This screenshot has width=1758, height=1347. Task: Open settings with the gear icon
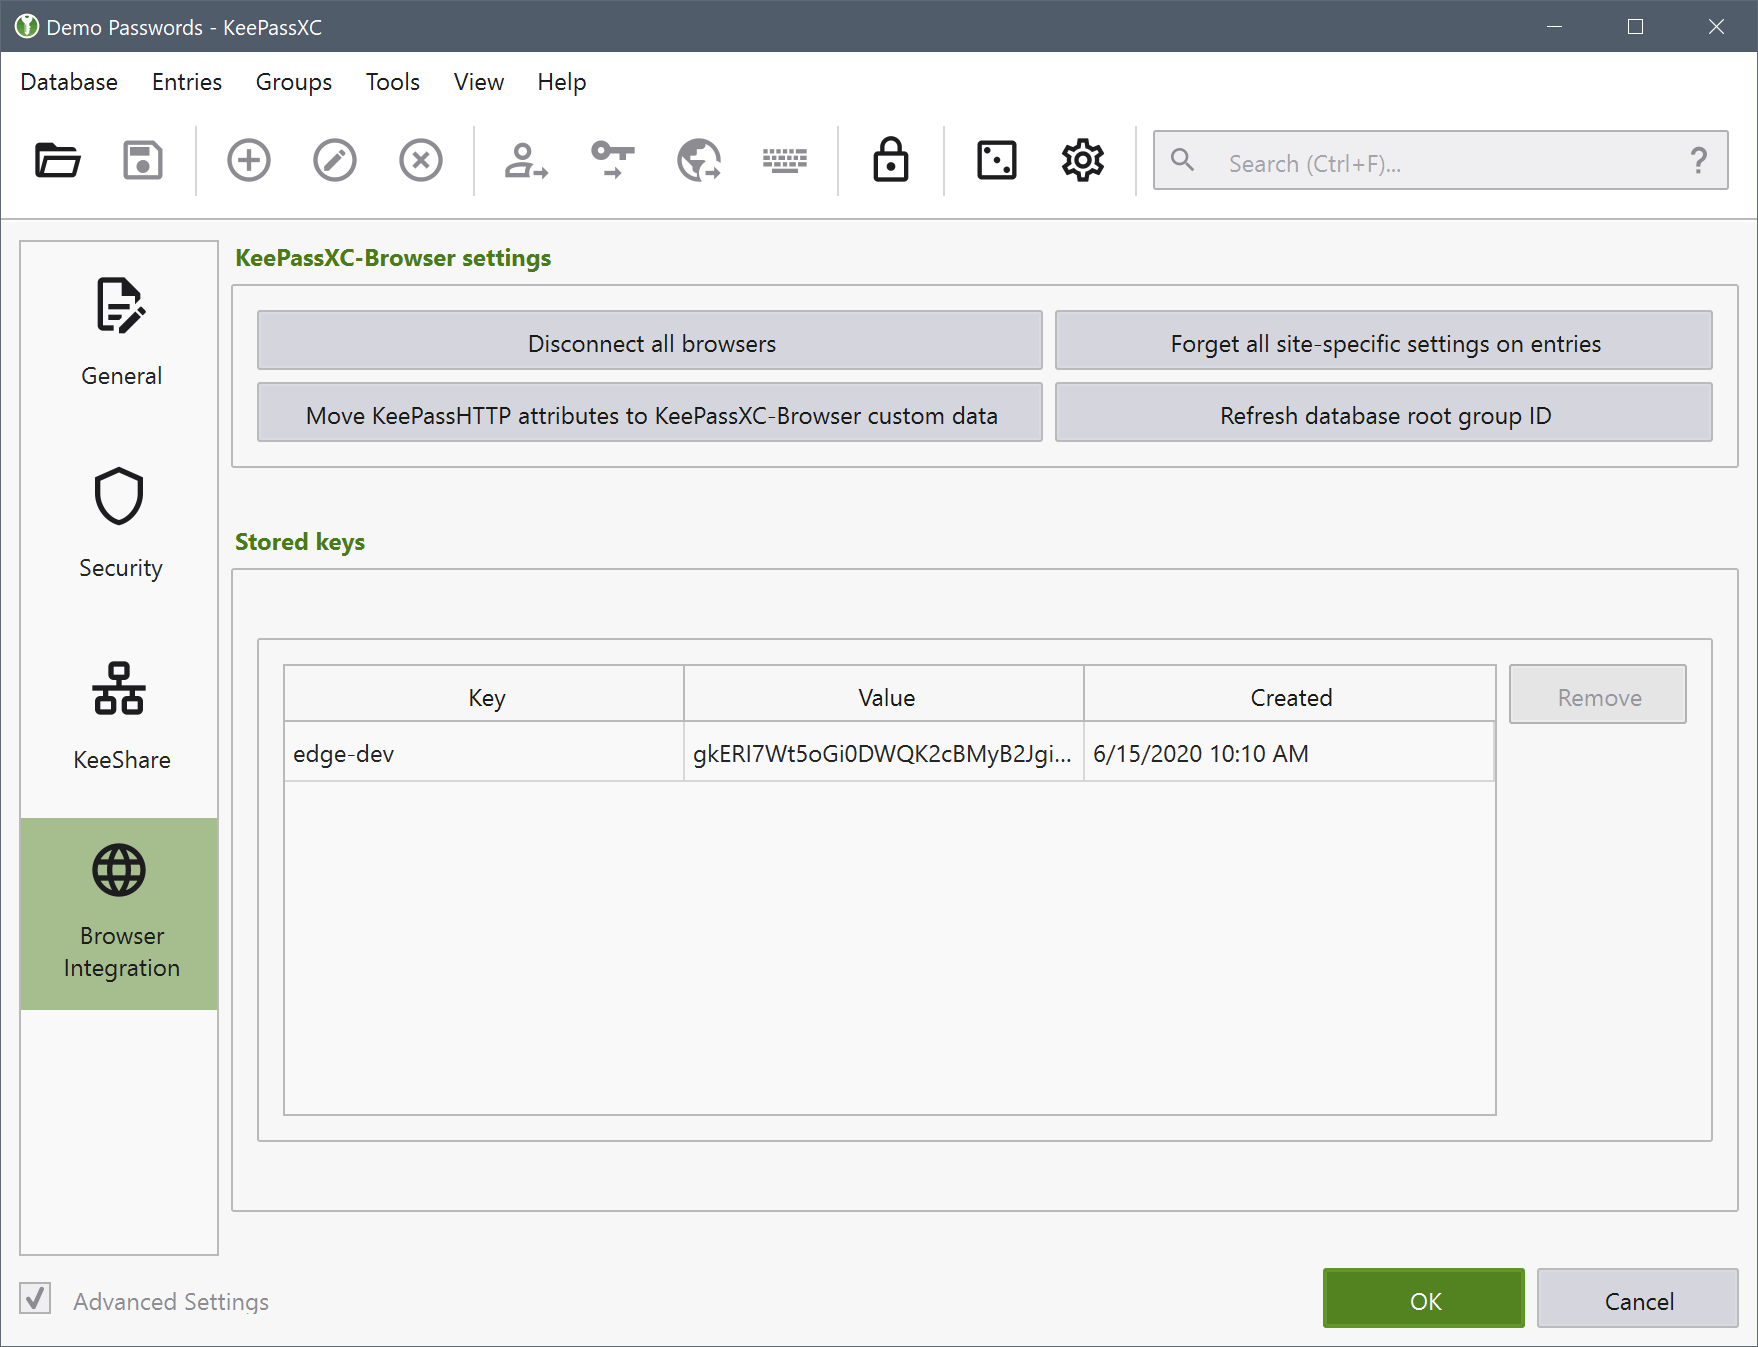[x=1082, y=160]
